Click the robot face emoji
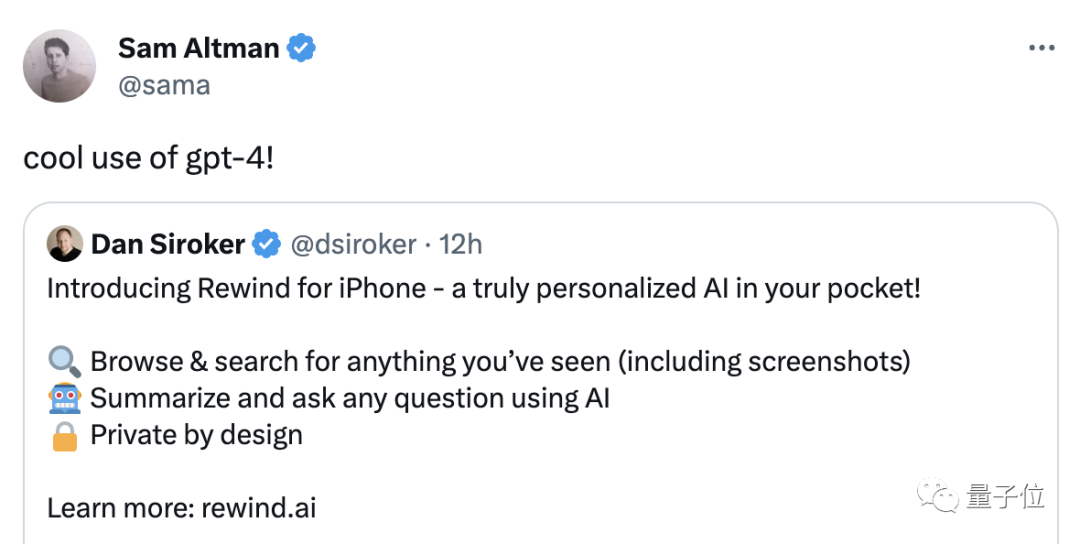The height and width of the screenshot is (544, 1080). click(63, 399)
